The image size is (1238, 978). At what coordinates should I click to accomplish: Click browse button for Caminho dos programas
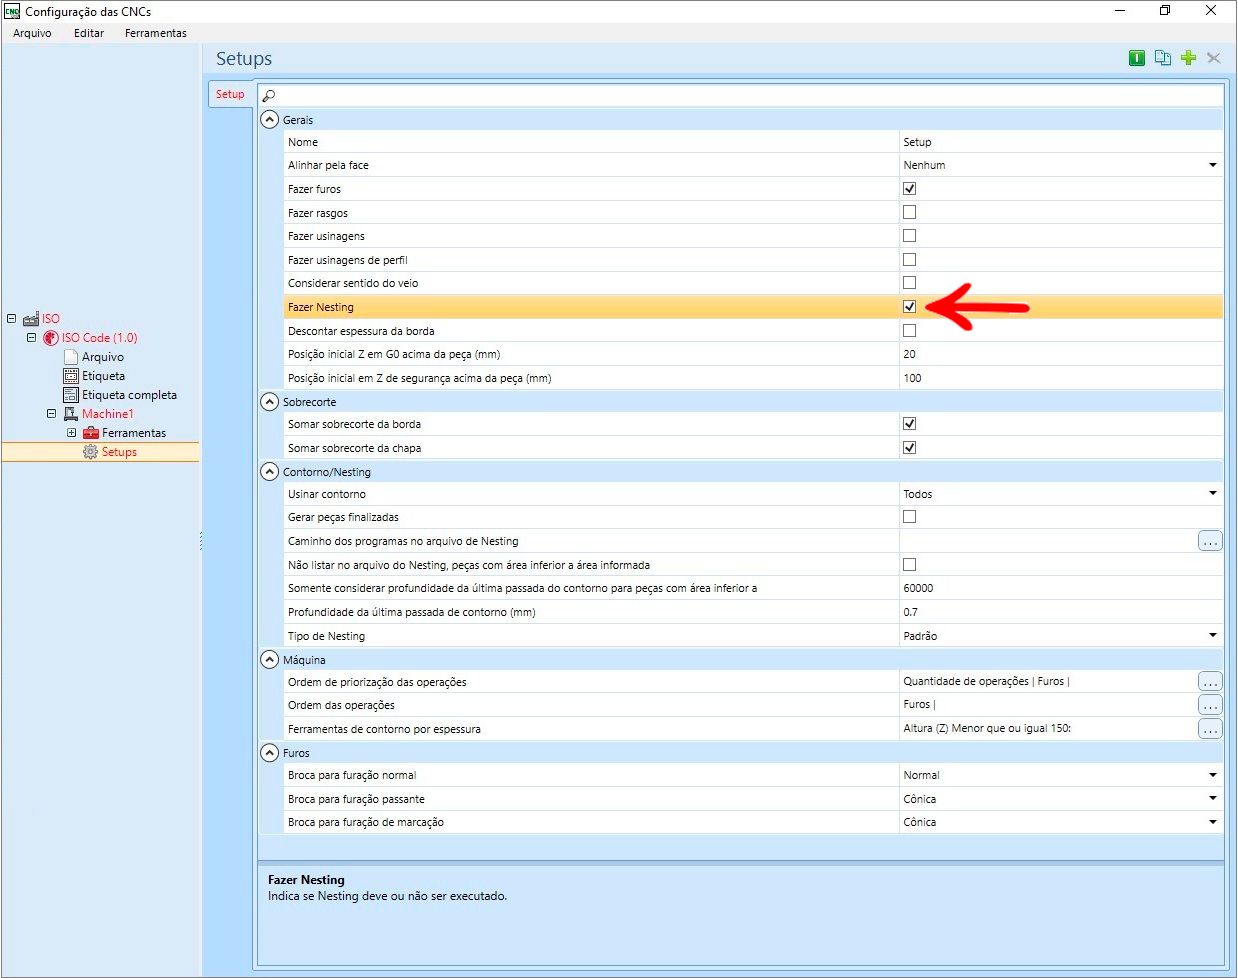1210,541
